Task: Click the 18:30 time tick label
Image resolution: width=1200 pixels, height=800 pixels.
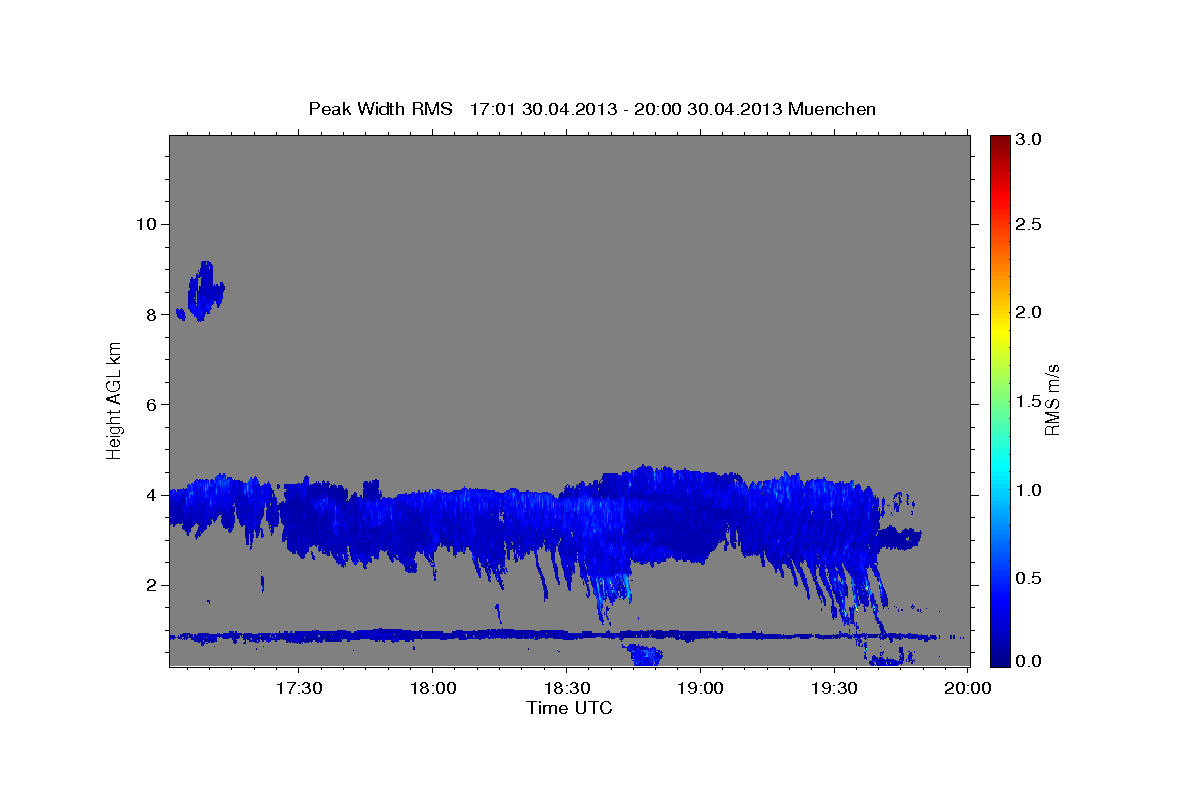Action: (x=566, y=688)
